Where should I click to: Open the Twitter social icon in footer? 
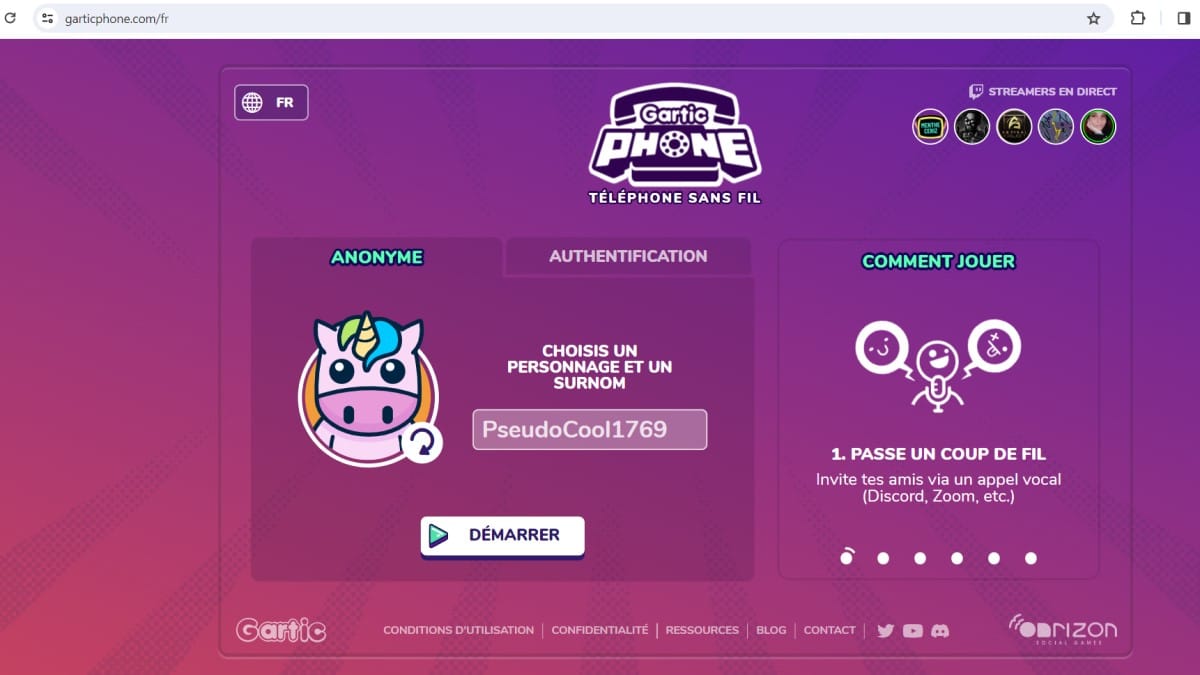click(885, 631)
